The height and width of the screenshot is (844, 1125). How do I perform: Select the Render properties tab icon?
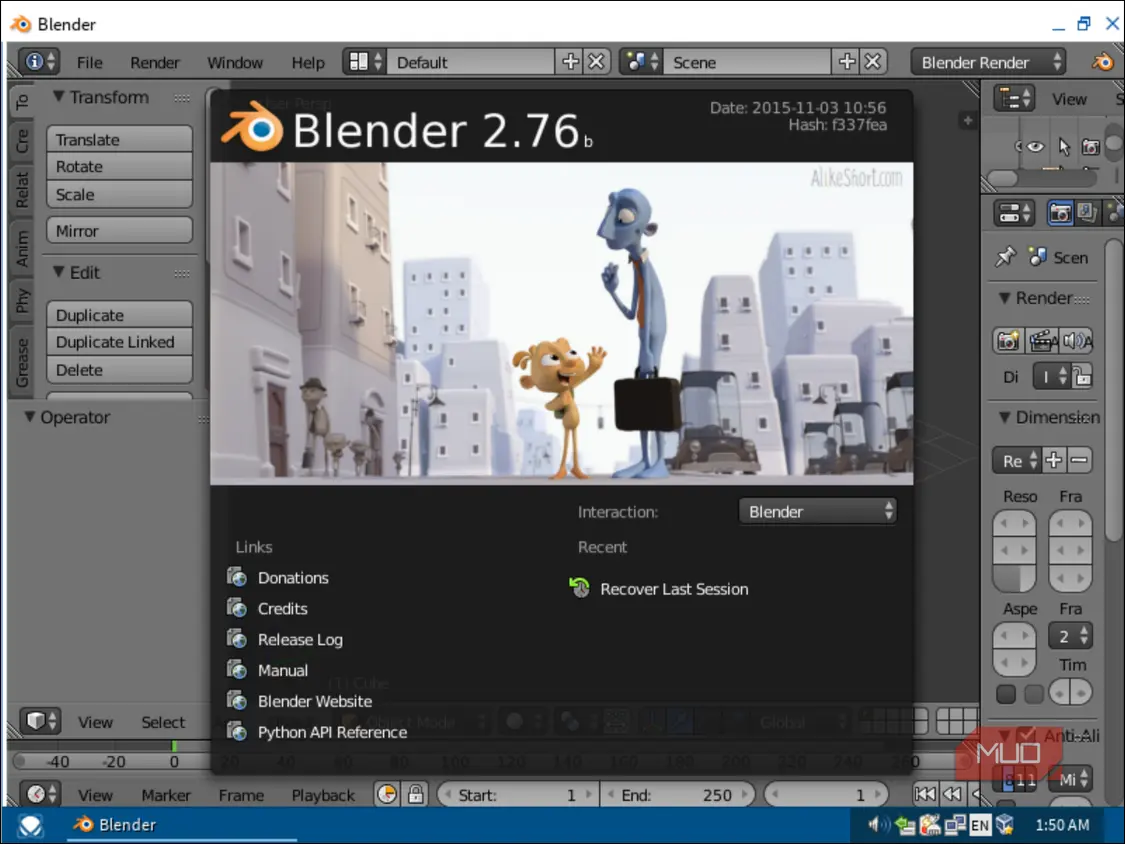click(1060, 212)
